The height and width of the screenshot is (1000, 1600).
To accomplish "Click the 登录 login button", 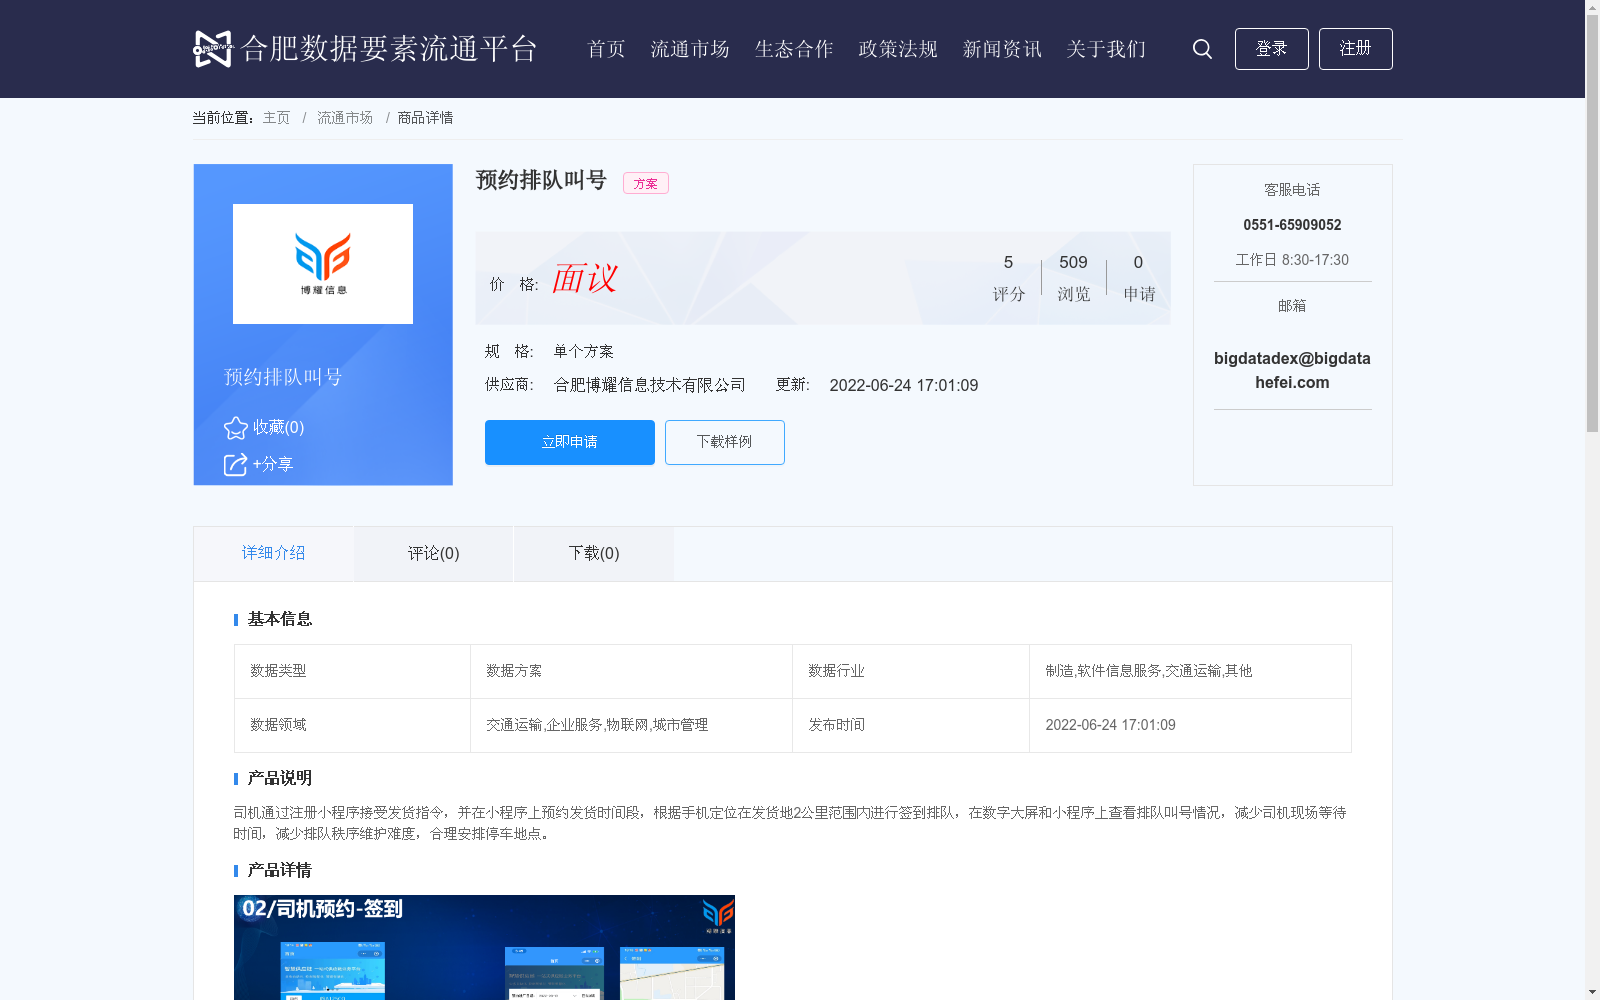I will [x=1272, y=49].
